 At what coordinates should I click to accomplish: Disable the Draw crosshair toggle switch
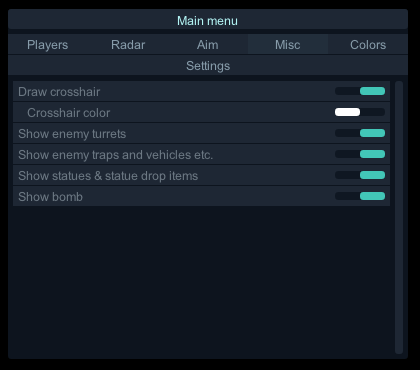tap(360, 91)
